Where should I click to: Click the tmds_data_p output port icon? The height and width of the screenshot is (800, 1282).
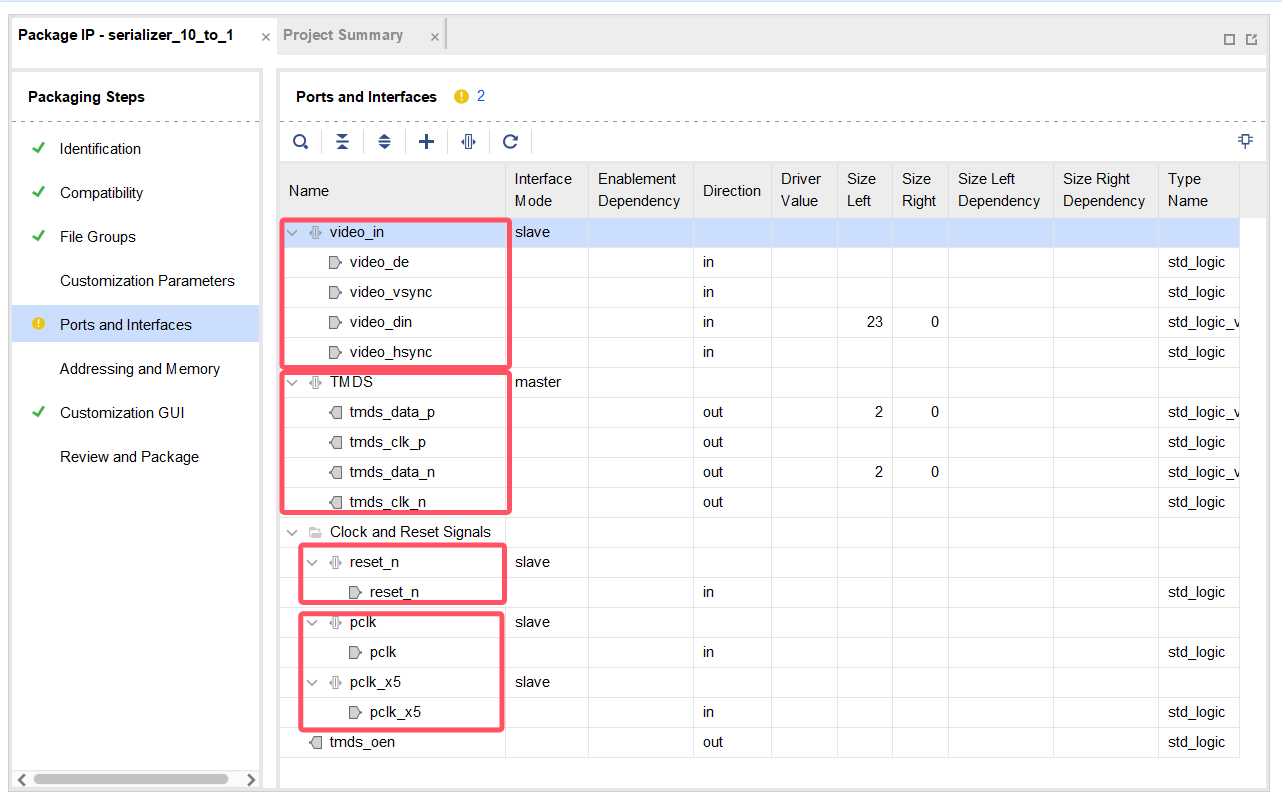pos(335,412)
